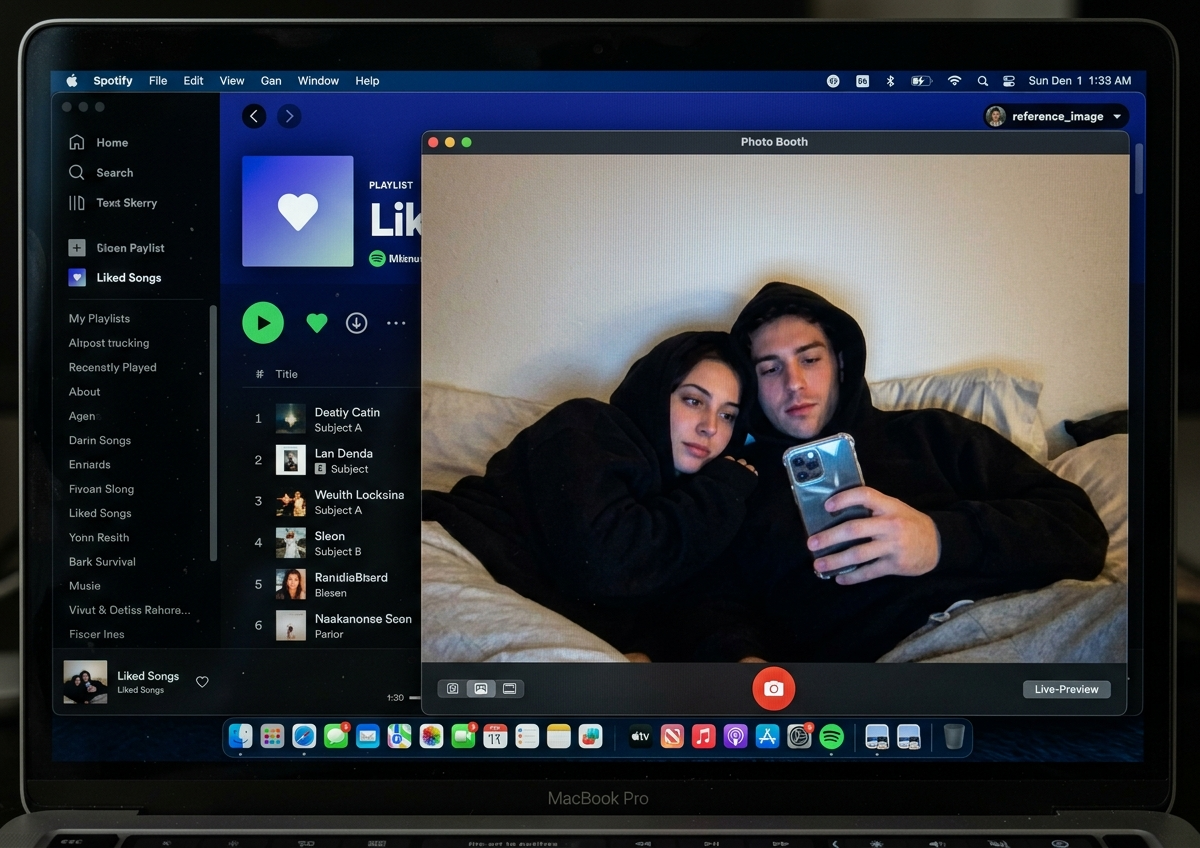This screenshot has width=1200, height=848.
Task: Open Finder from the Dock
Action: [241, 737]
